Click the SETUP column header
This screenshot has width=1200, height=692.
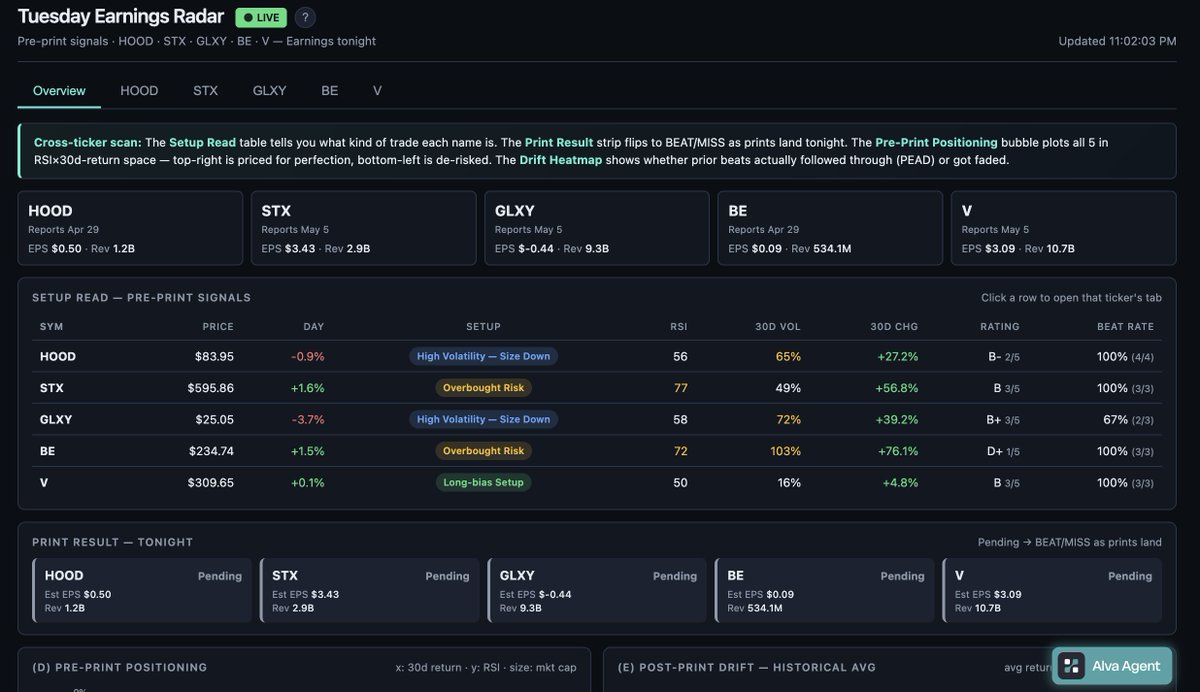click(x=483, y=326)
